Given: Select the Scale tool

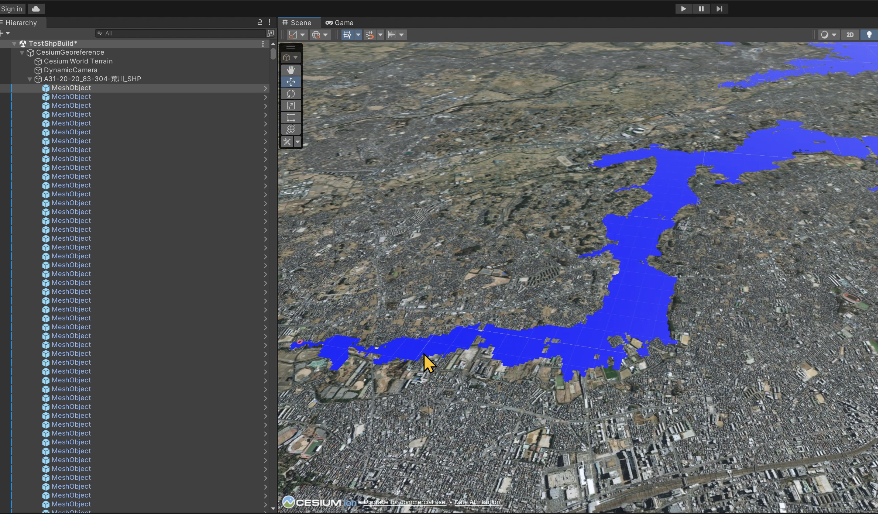Looking at the screenshot, I should point(291,105).
